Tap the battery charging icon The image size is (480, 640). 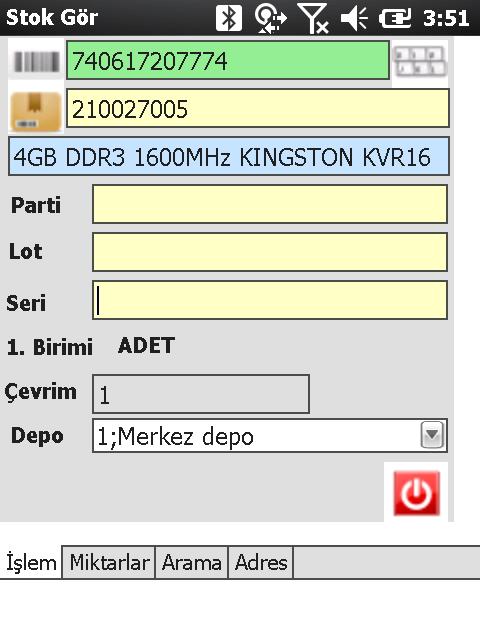[x=395, y=18]
